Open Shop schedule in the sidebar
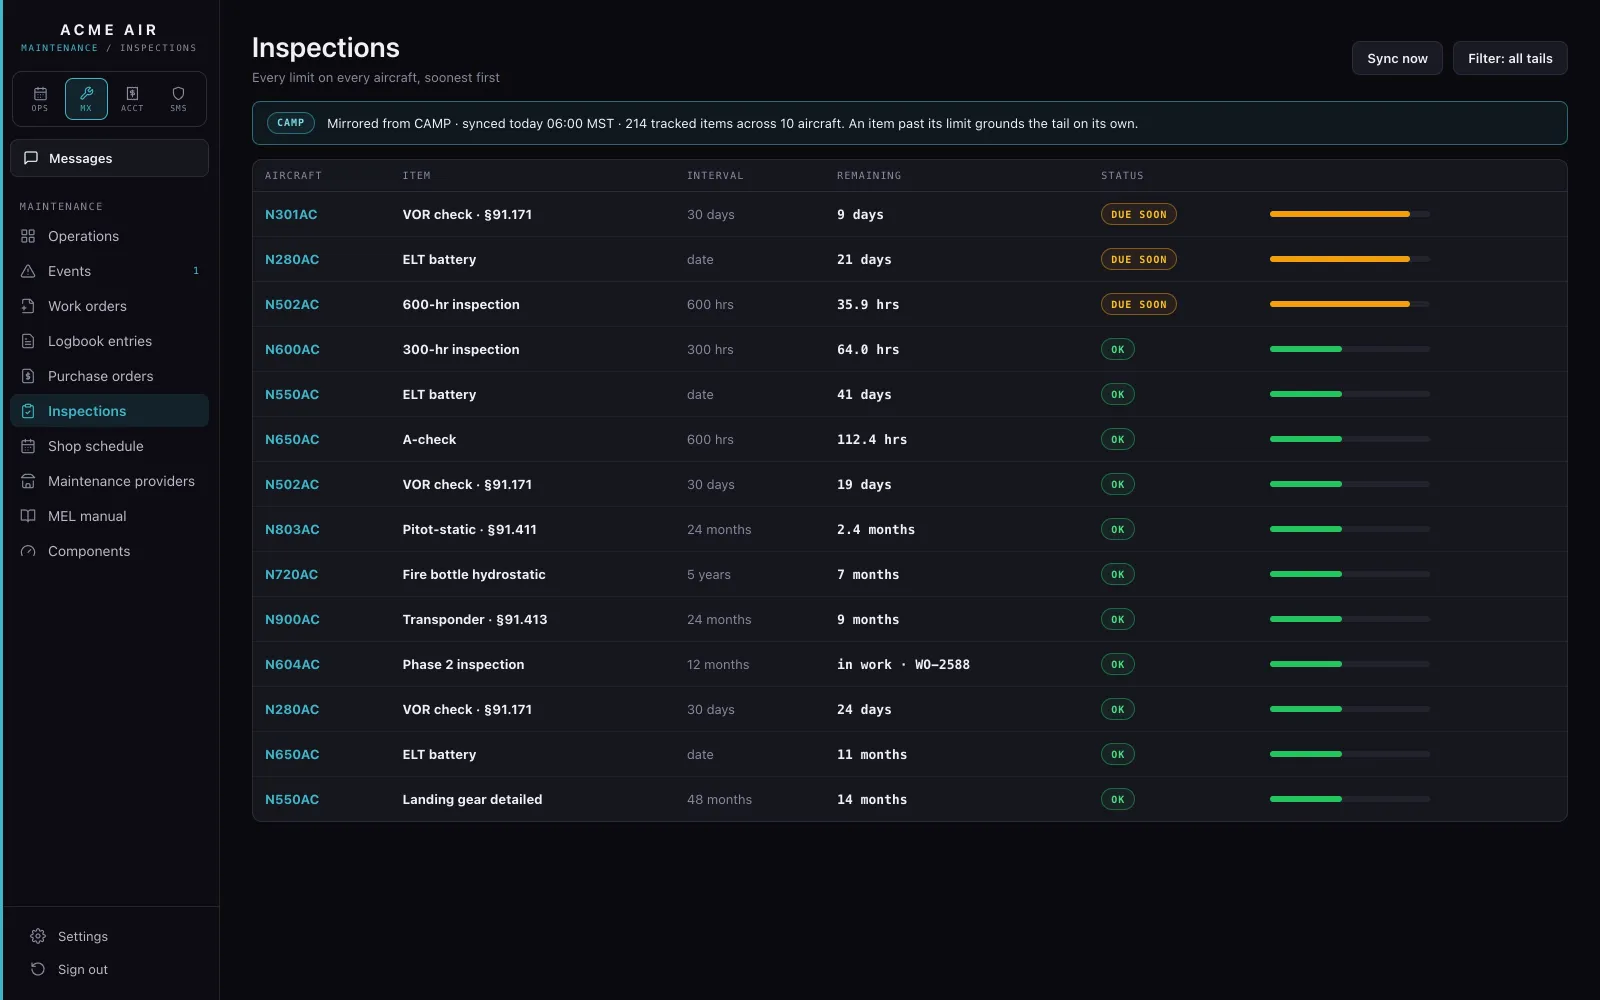The height and width of the screenshot is (1000, 1600). (110, 446)
